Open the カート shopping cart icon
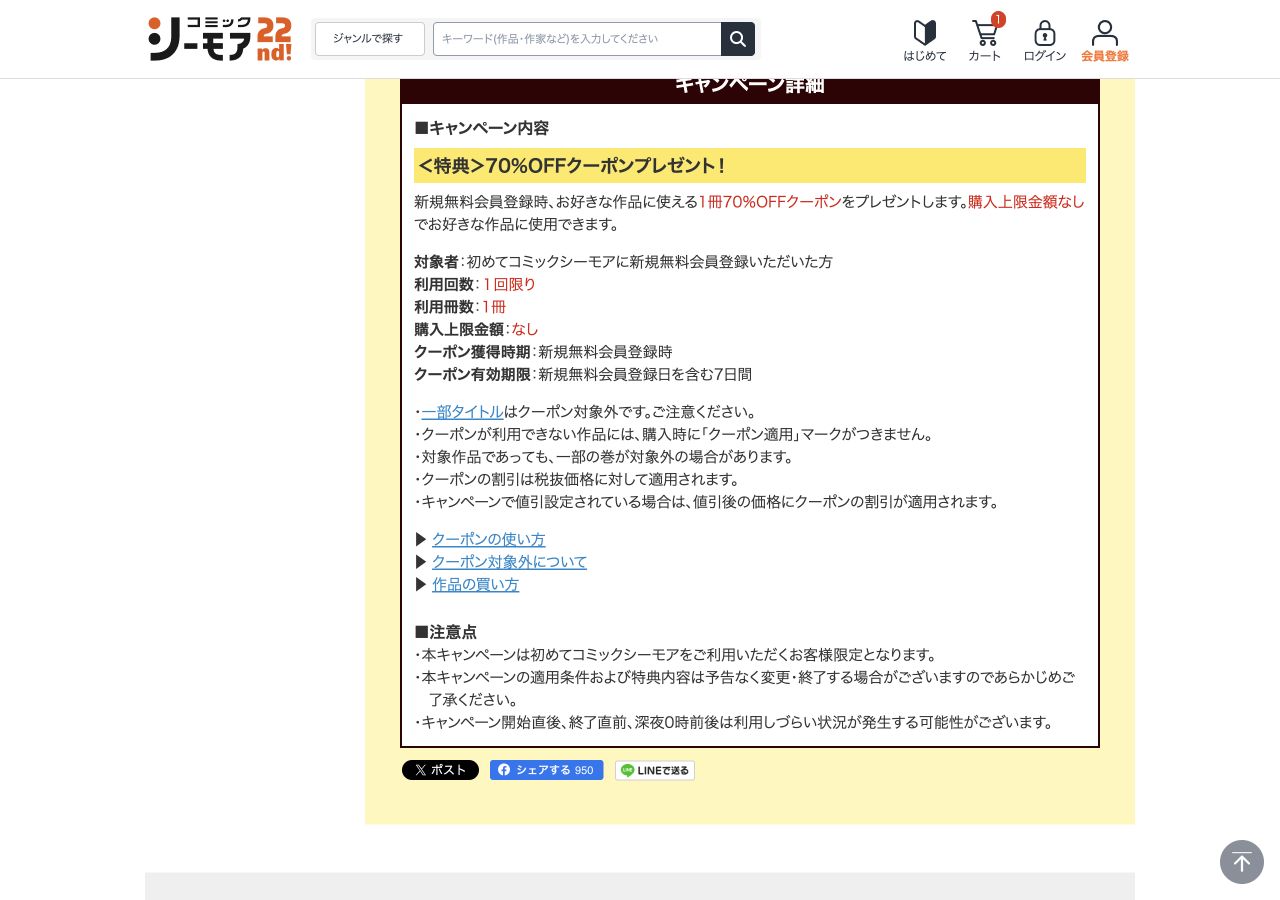Image resolution: width=1280 pixels, height=900 pixels. pos(985,41)
